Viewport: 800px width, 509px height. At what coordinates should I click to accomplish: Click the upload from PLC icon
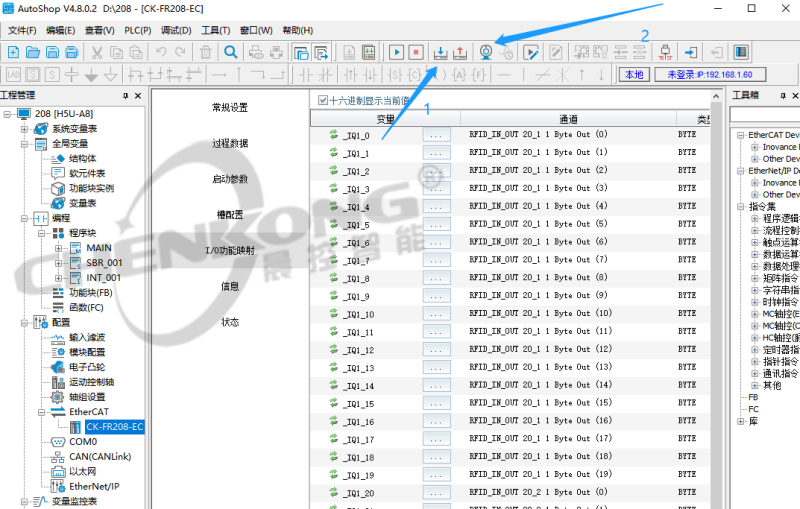(x=460, y=52)
